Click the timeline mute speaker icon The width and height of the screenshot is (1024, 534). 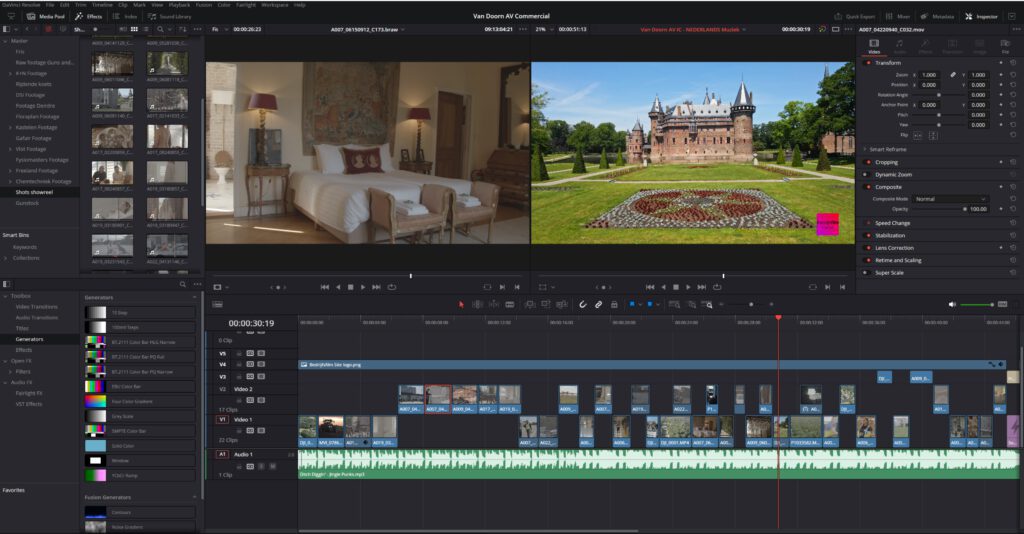[952, 304]
